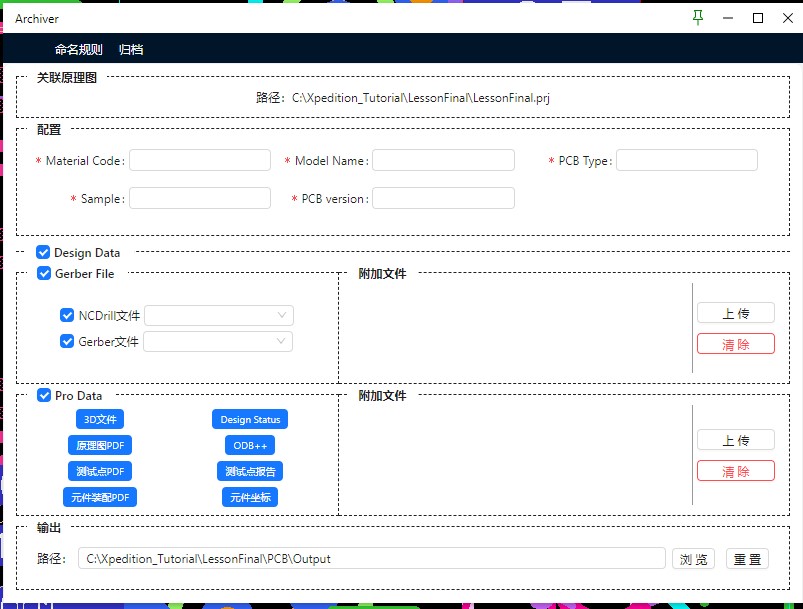
Task: Click the 原理图PDF button
Action: coord(99,445)
